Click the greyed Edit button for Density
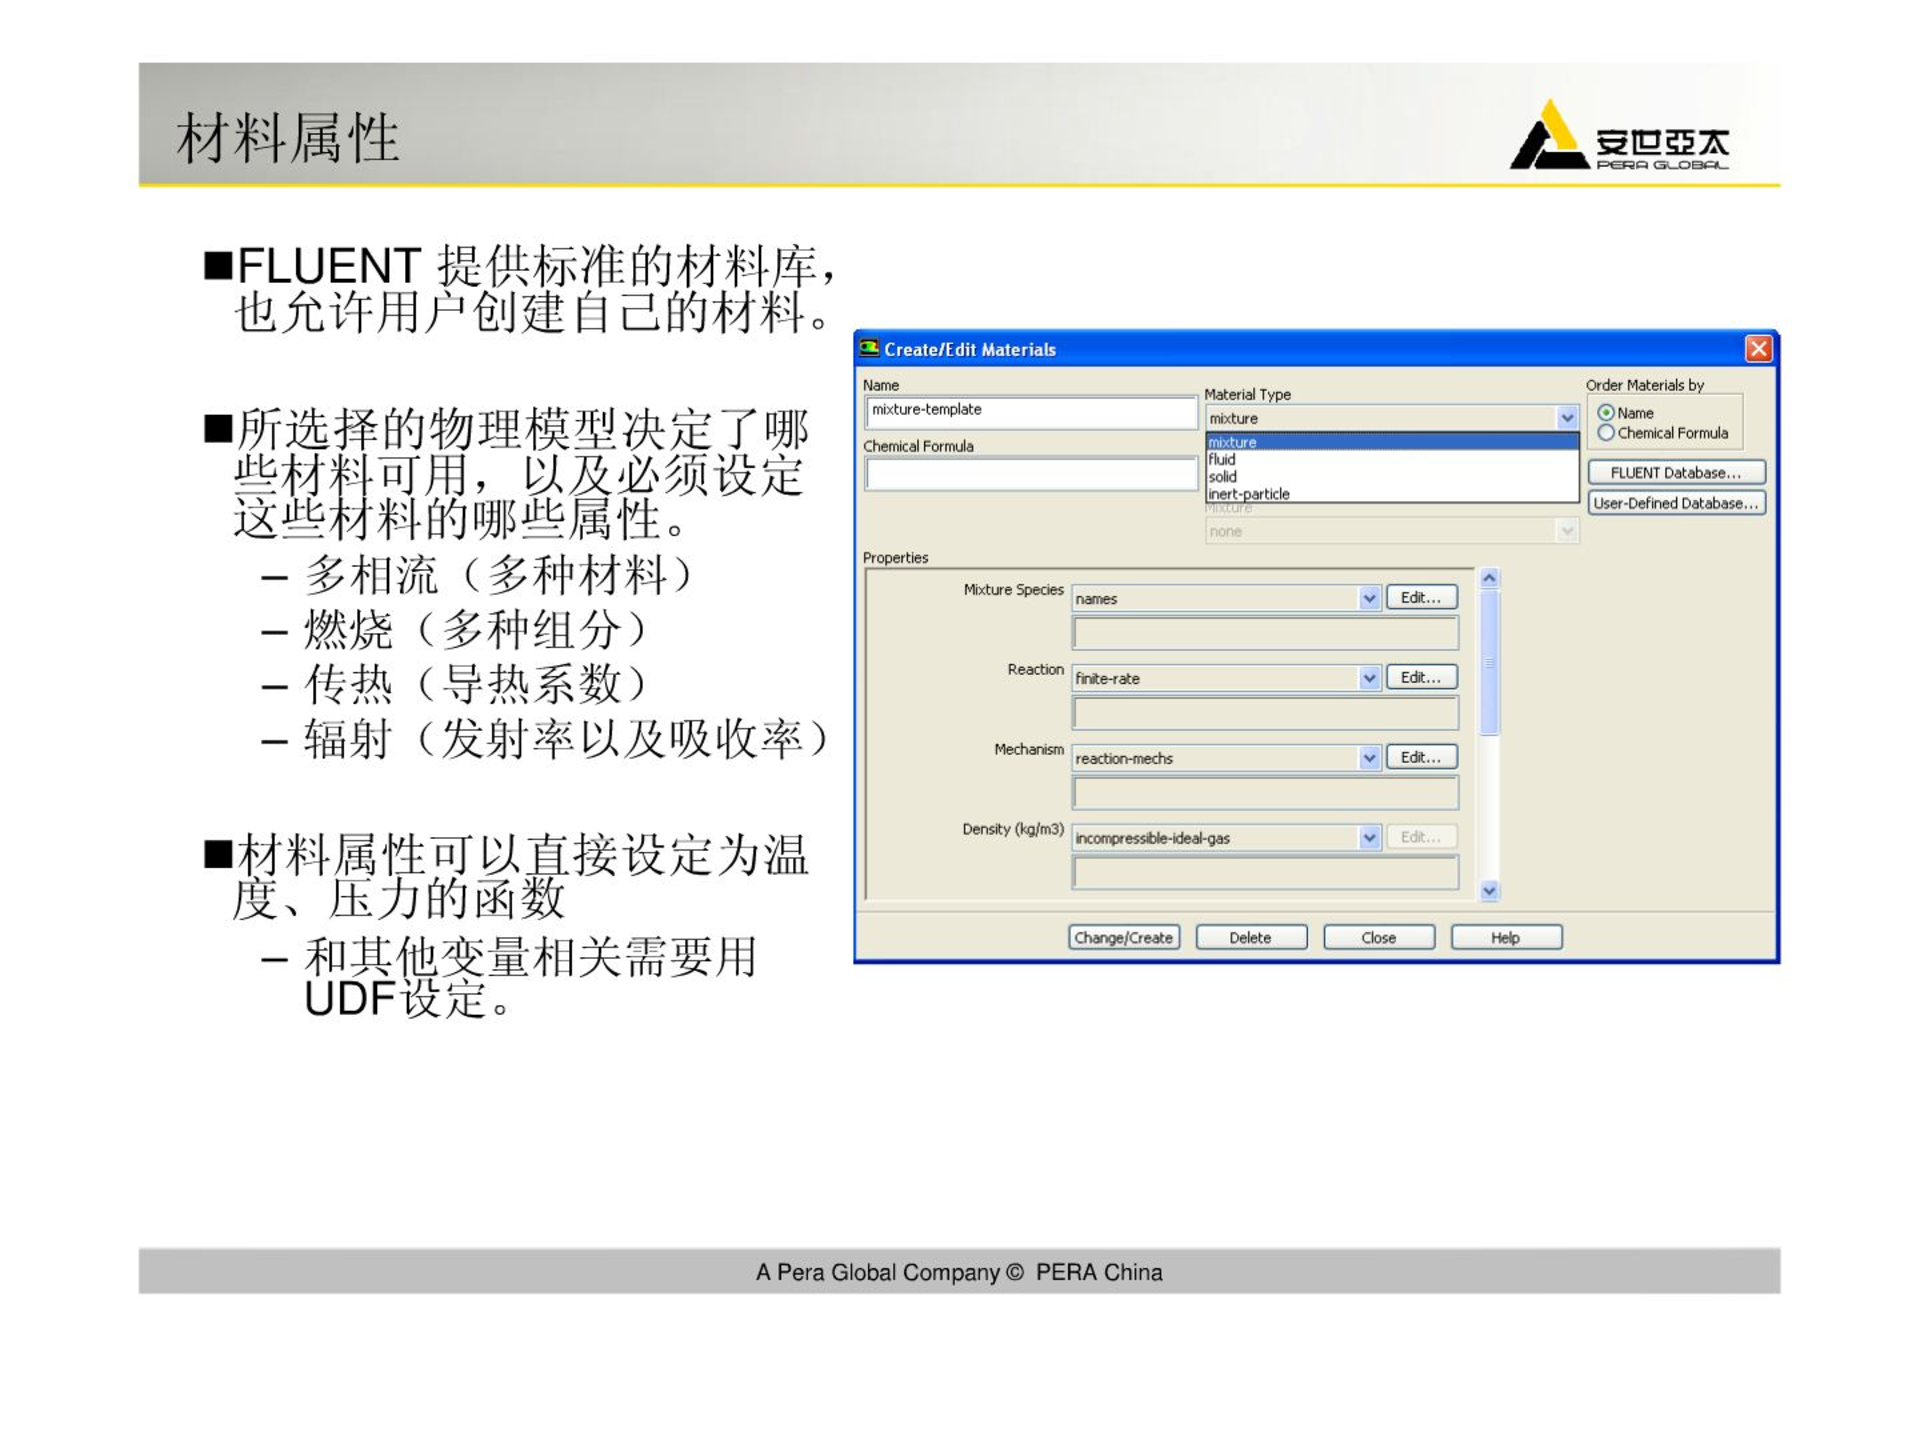Viewport: 1920px width, 1440px height. (1421, 837)
